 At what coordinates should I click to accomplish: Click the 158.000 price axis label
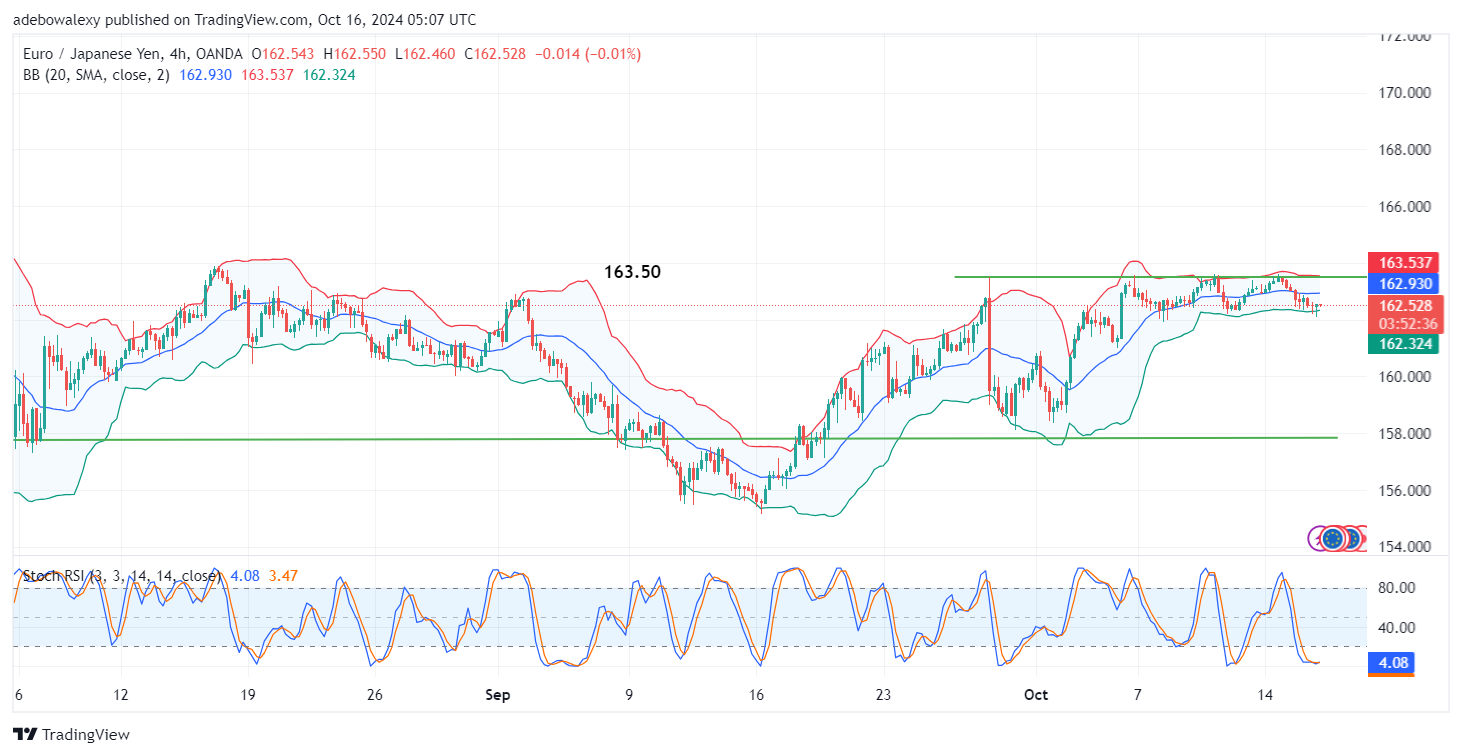[x=1407, y=434]
